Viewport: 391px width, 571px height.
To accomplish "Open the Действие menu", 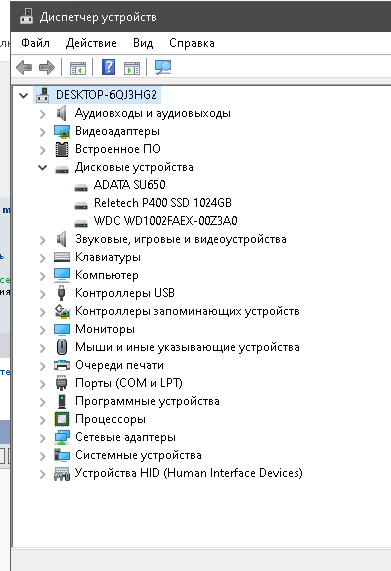I will [x=91, y=43].
